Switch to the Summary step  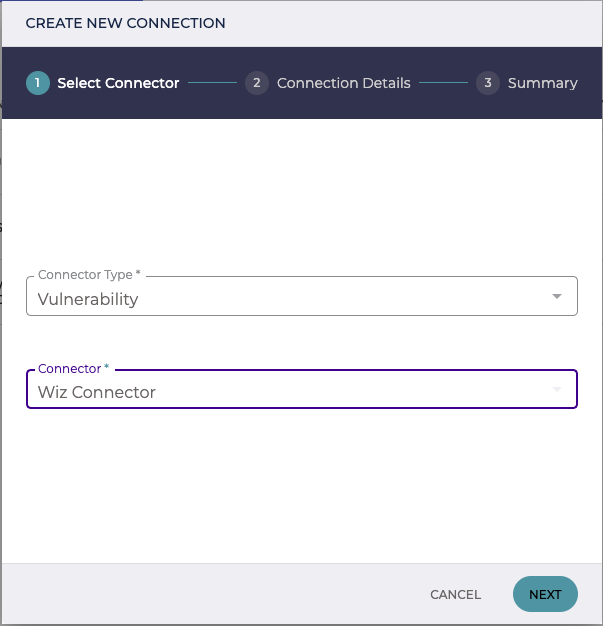(542, 83)
